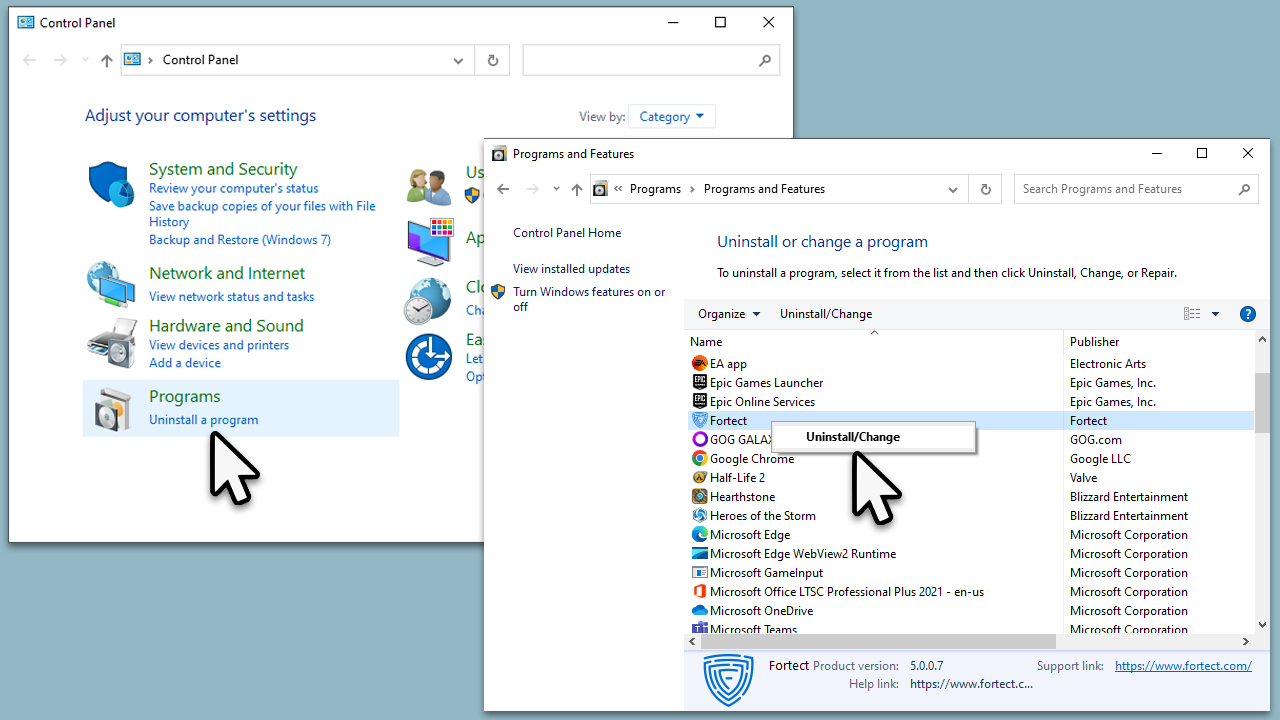Refresh the Control Panel window
The height and width of the screenshot is (720, 1280).
(x=492, y=60)
